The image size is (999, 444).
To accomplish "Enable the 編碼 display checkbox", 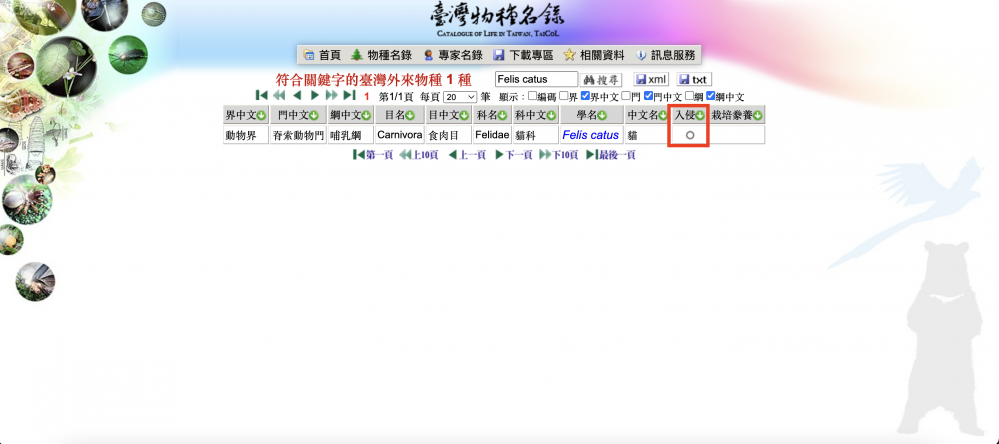I will (x=532, y=96).
